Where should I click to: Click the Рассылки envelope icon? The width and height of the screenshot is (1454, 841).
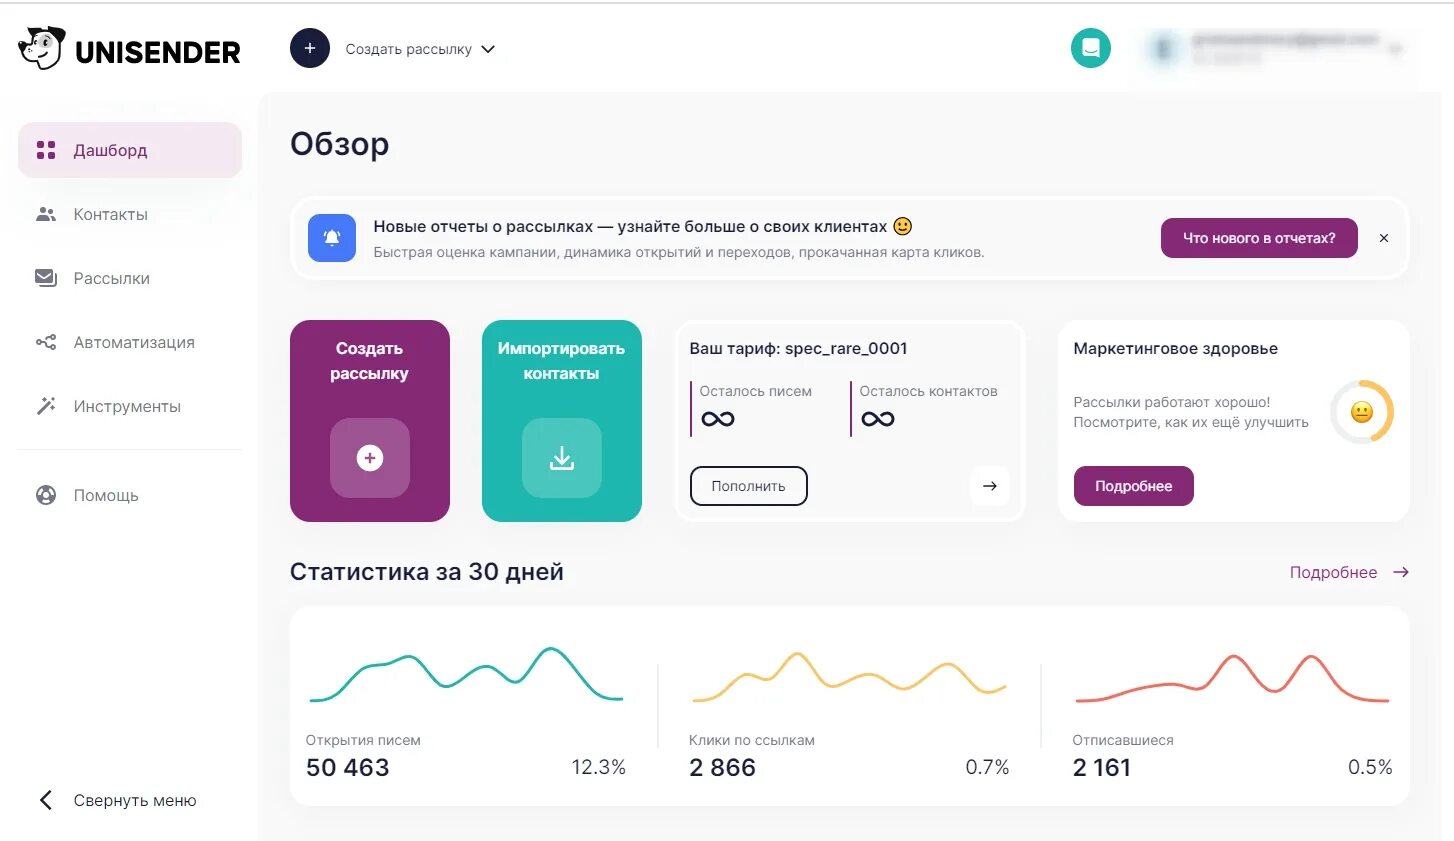tap(46, 278)
